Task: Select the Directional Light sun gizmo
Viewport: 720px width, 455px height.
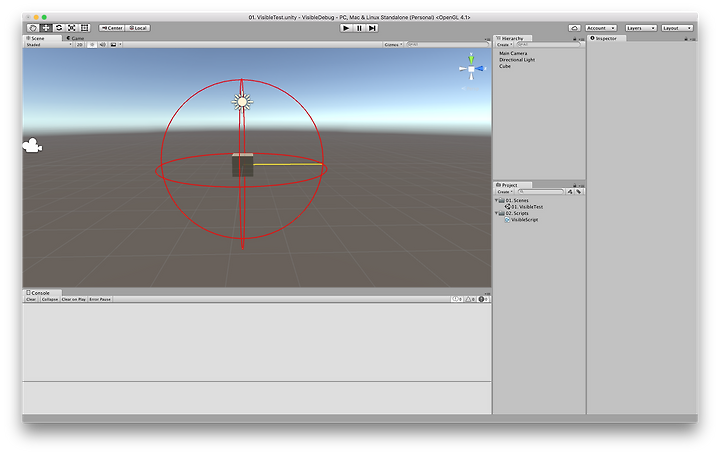Action: click(x=242, y=102)
